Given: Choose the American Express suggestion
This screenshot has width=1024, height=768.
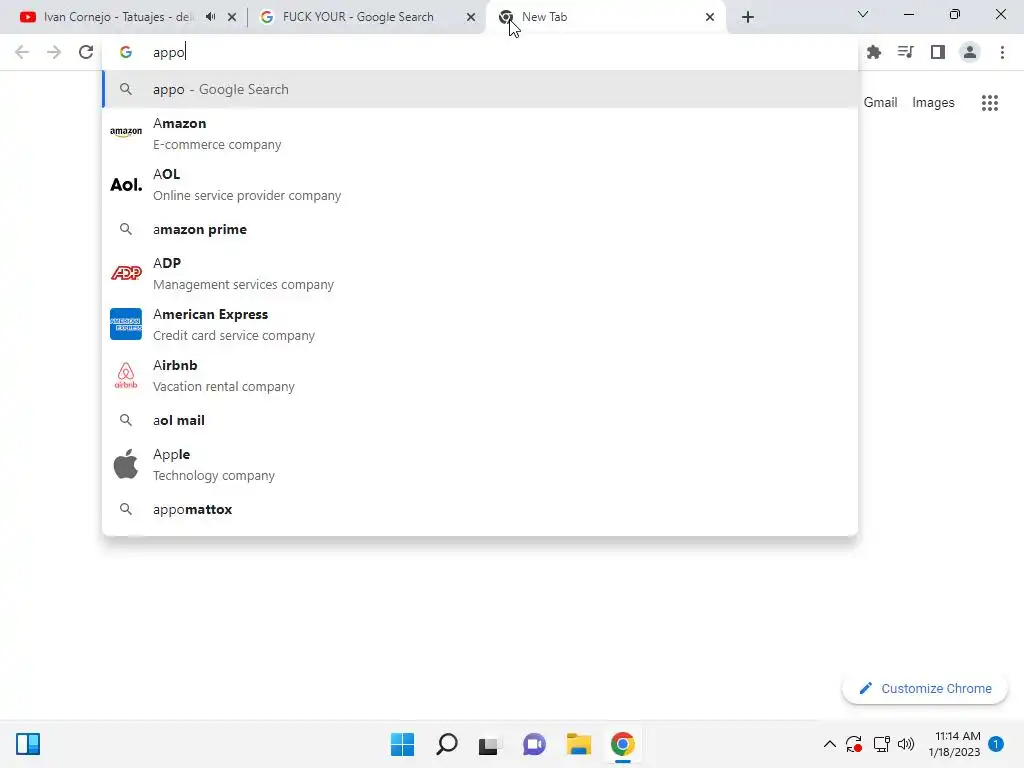Looking at the screenshot, I should coord(480,325).
